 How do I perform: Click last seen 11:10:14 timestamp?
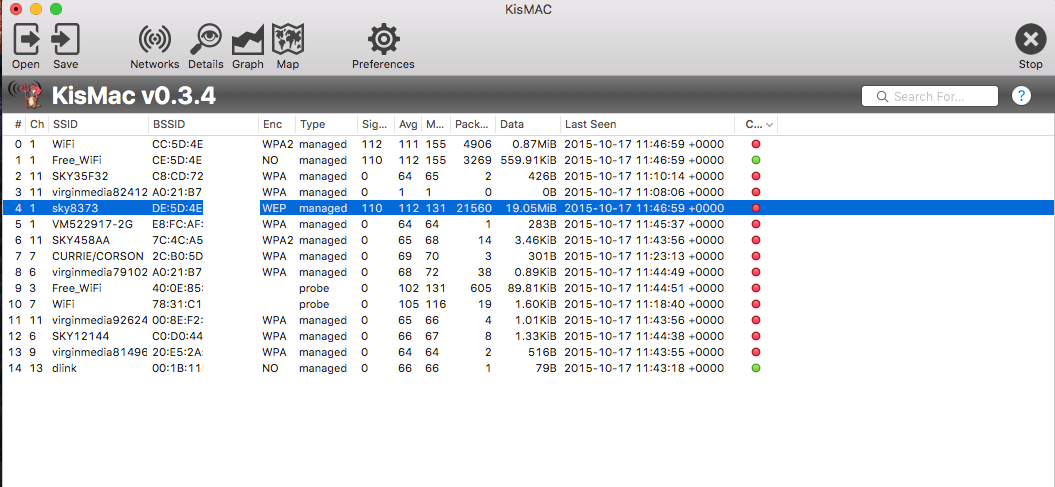coord(644,176)
